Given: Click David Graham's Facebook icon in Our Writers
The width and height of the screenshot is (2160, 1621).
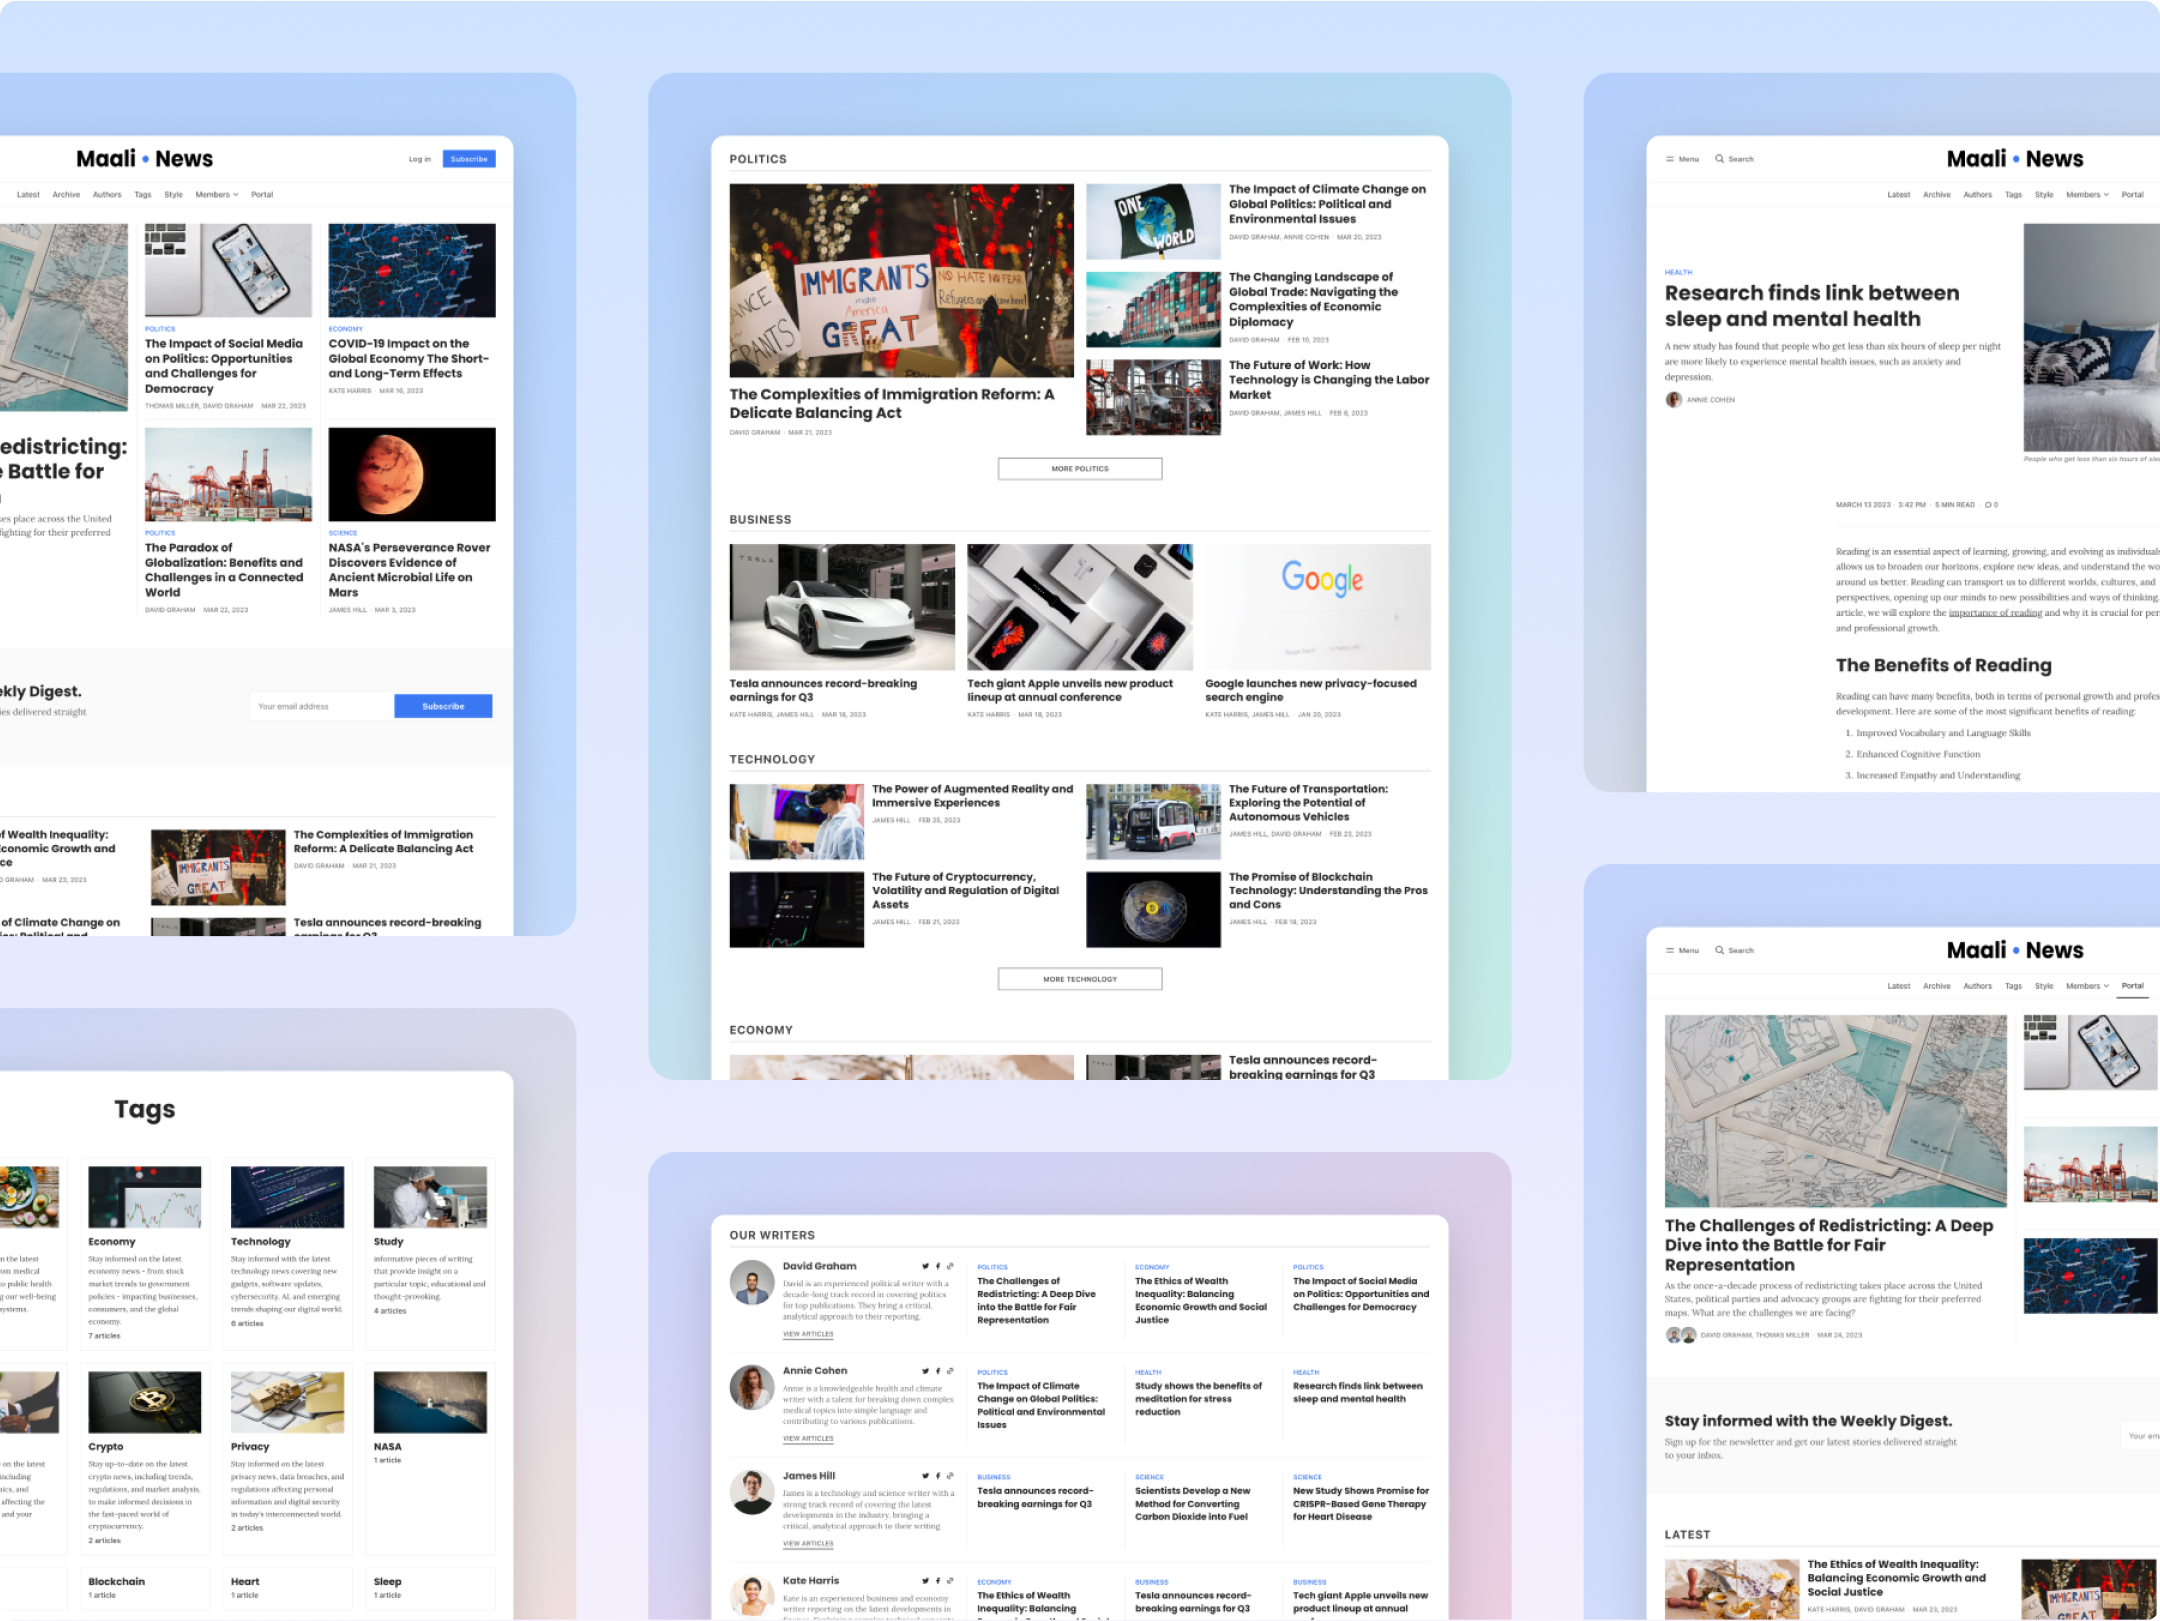Looking at the screenshot, I should [x=938, y=1266].
